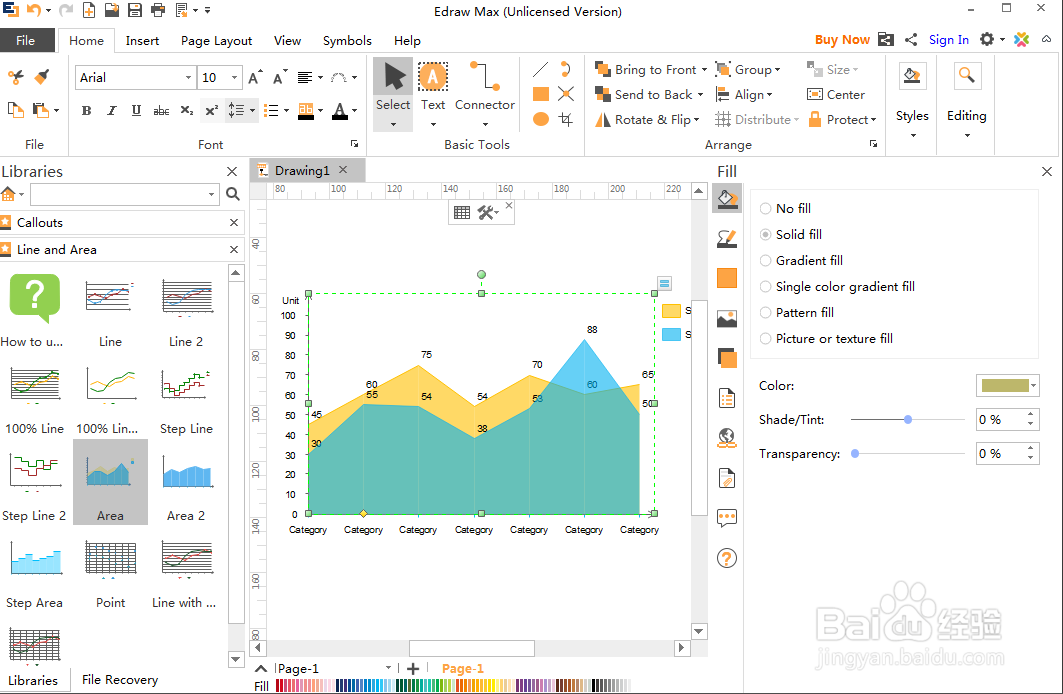Click the Print icon in title bar

point(158,10)
